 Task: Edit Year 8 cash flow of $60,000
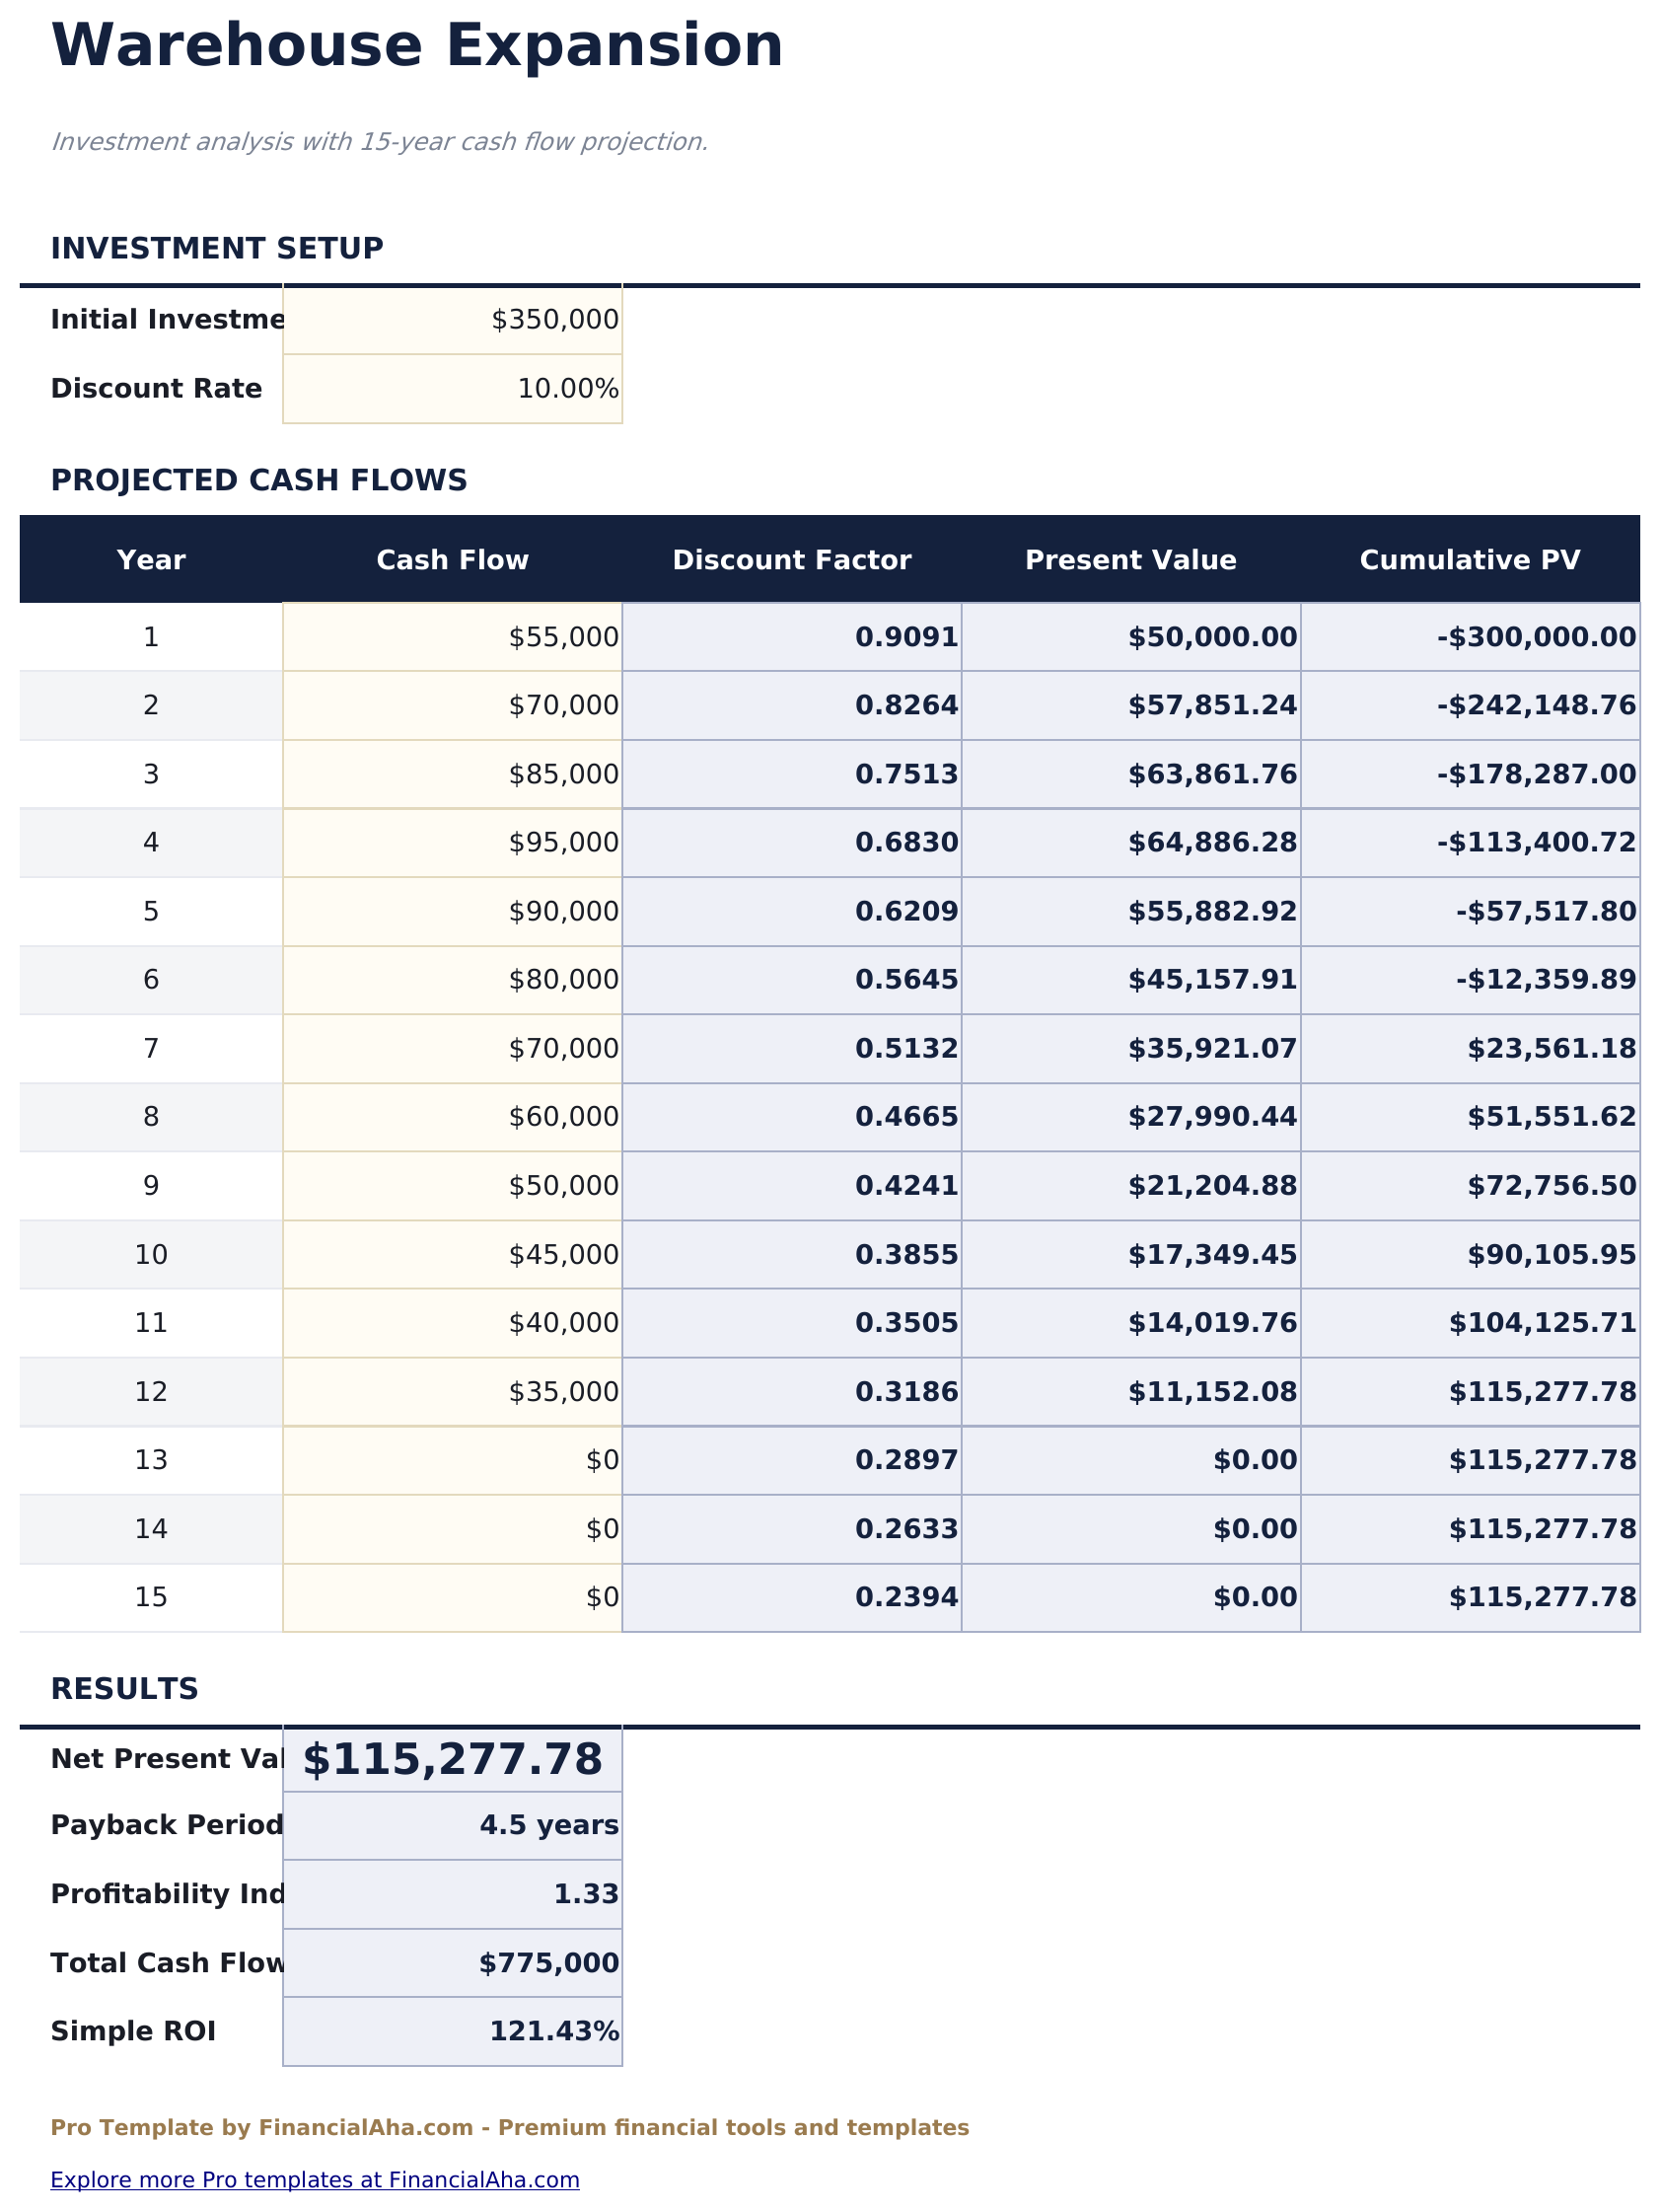[452, 1116]
